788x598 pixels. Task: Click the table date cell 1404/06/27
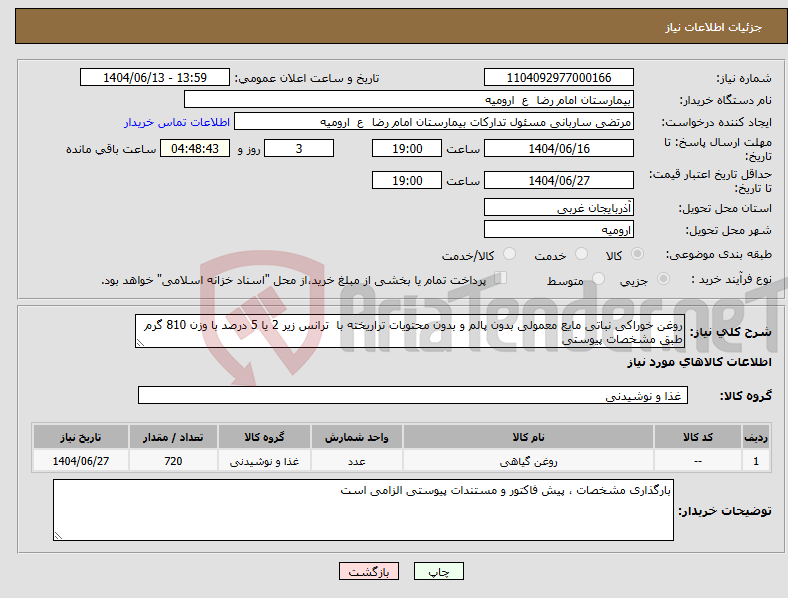81,461
